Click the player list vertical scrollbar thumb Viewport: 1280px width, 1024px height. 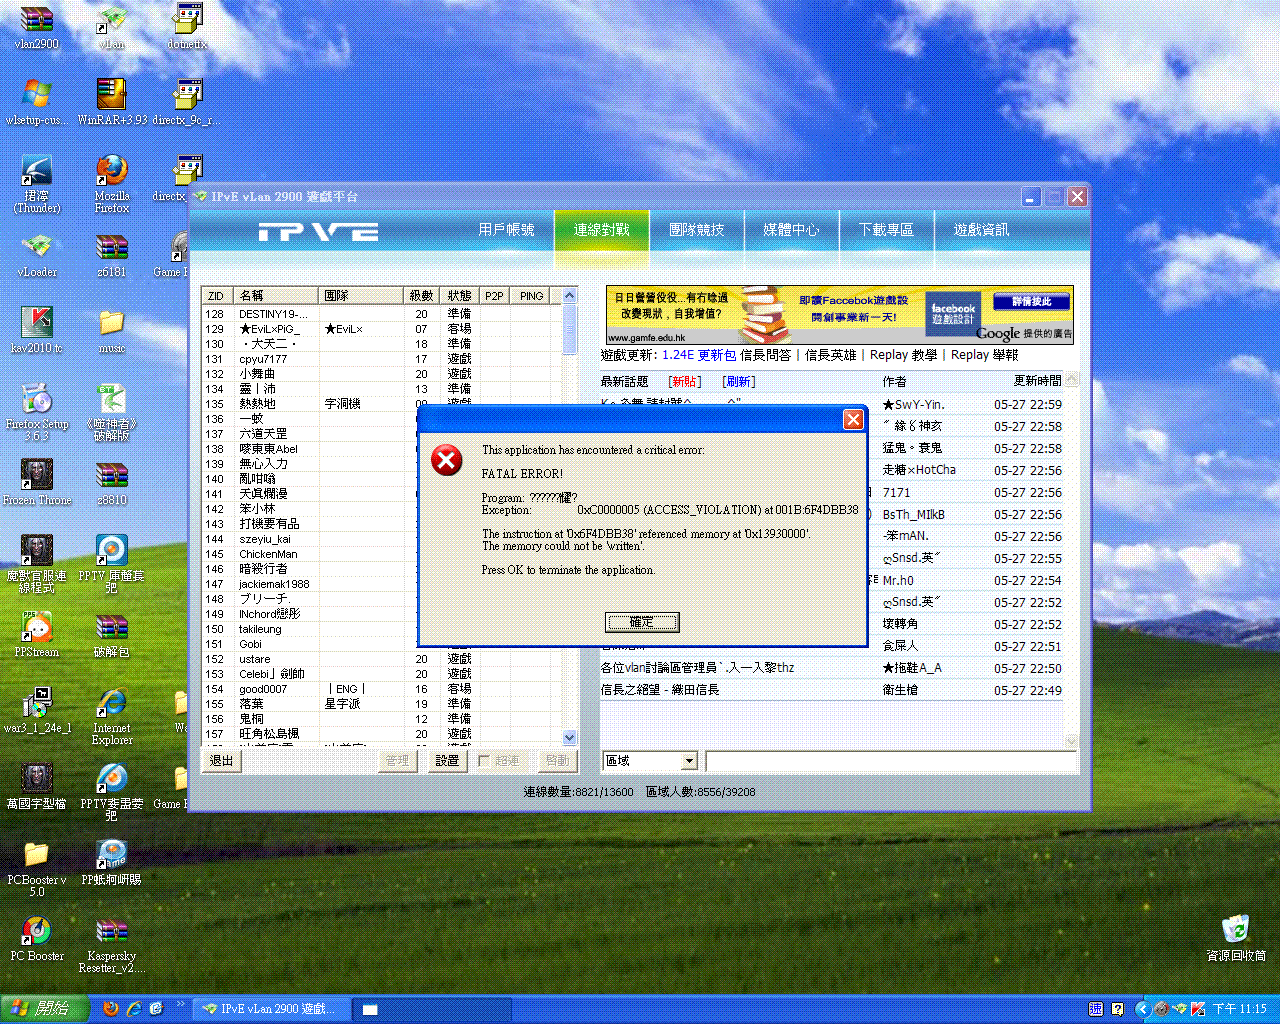[569, 330]
